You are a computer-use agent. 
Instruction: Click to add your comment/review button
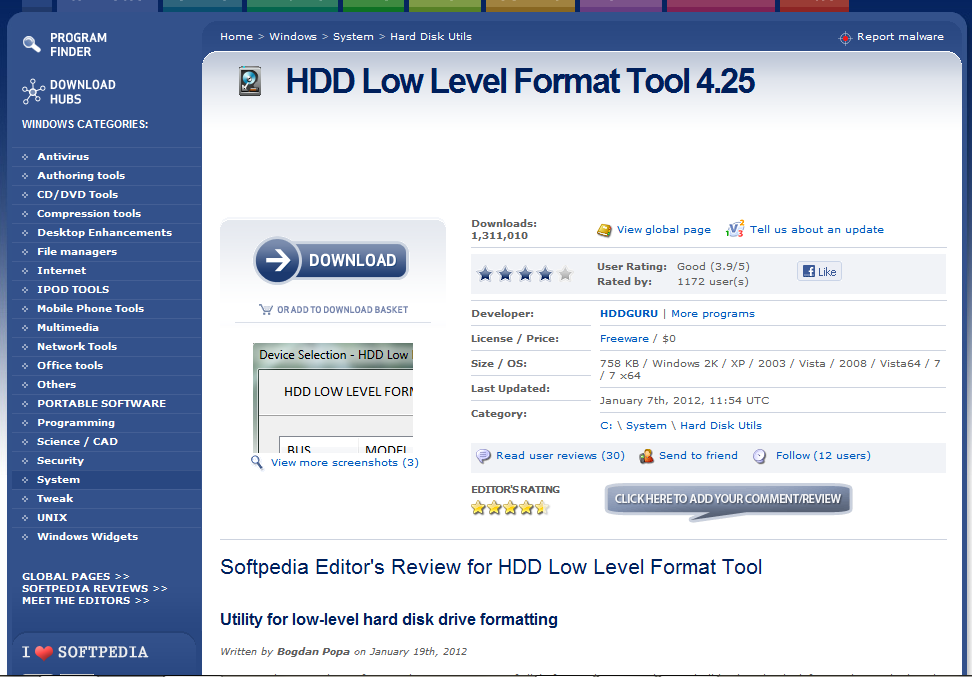coord(728,500)
